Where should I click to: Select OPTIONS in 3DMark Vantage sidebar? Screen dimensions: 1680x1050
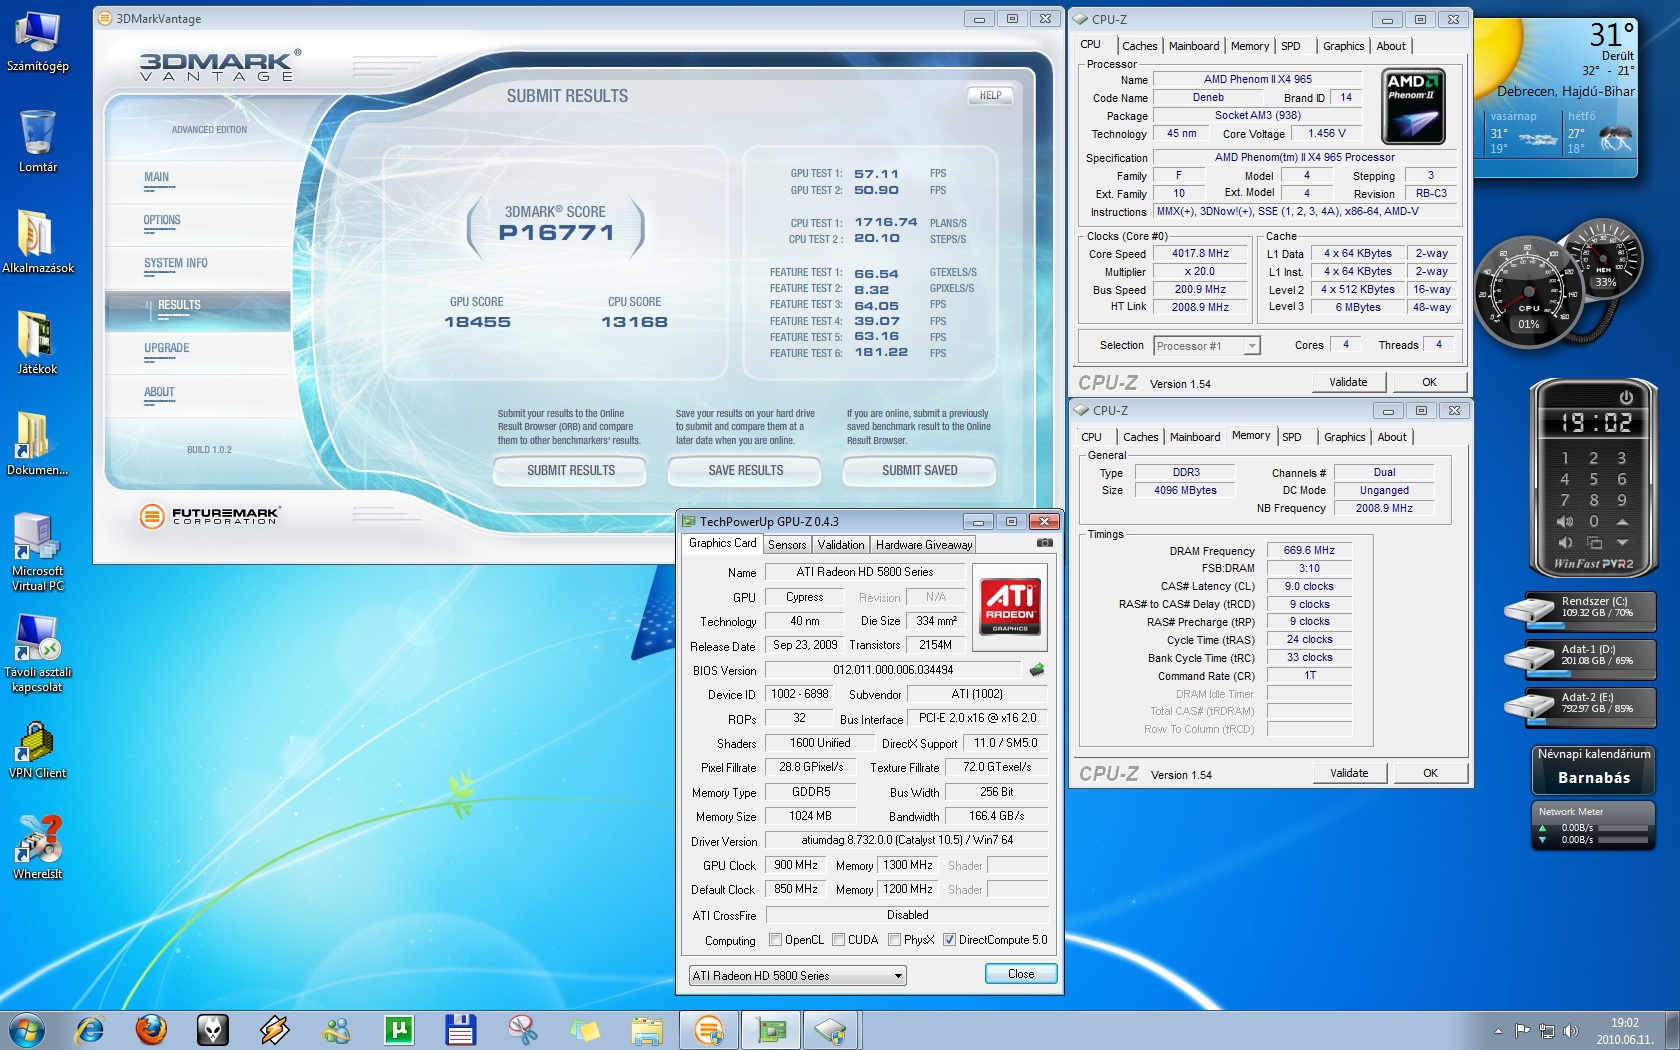coord(162,220)
